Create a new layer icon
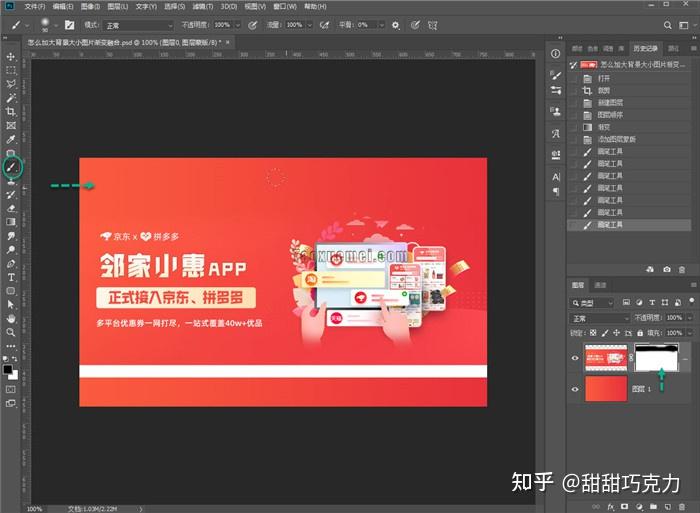The height and width of the screenshot is (513, 700). click(x=668, y=507)
